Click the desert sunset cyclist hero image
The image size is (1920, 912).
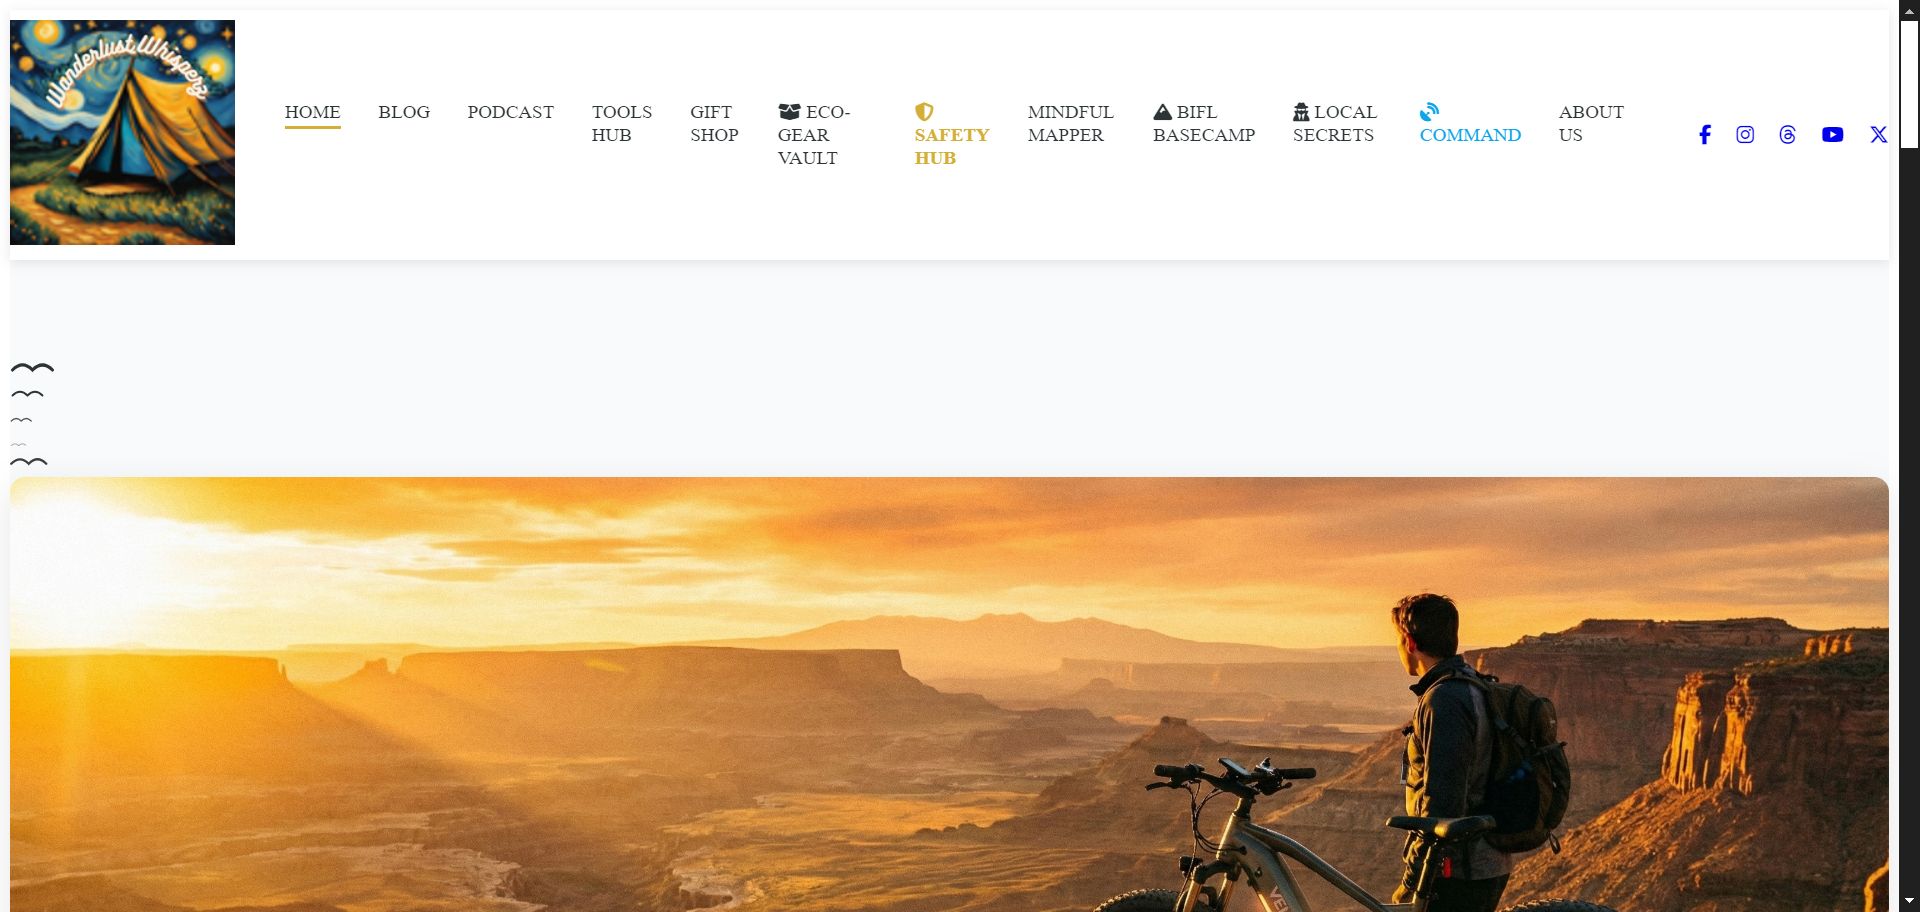click(949, 694)
